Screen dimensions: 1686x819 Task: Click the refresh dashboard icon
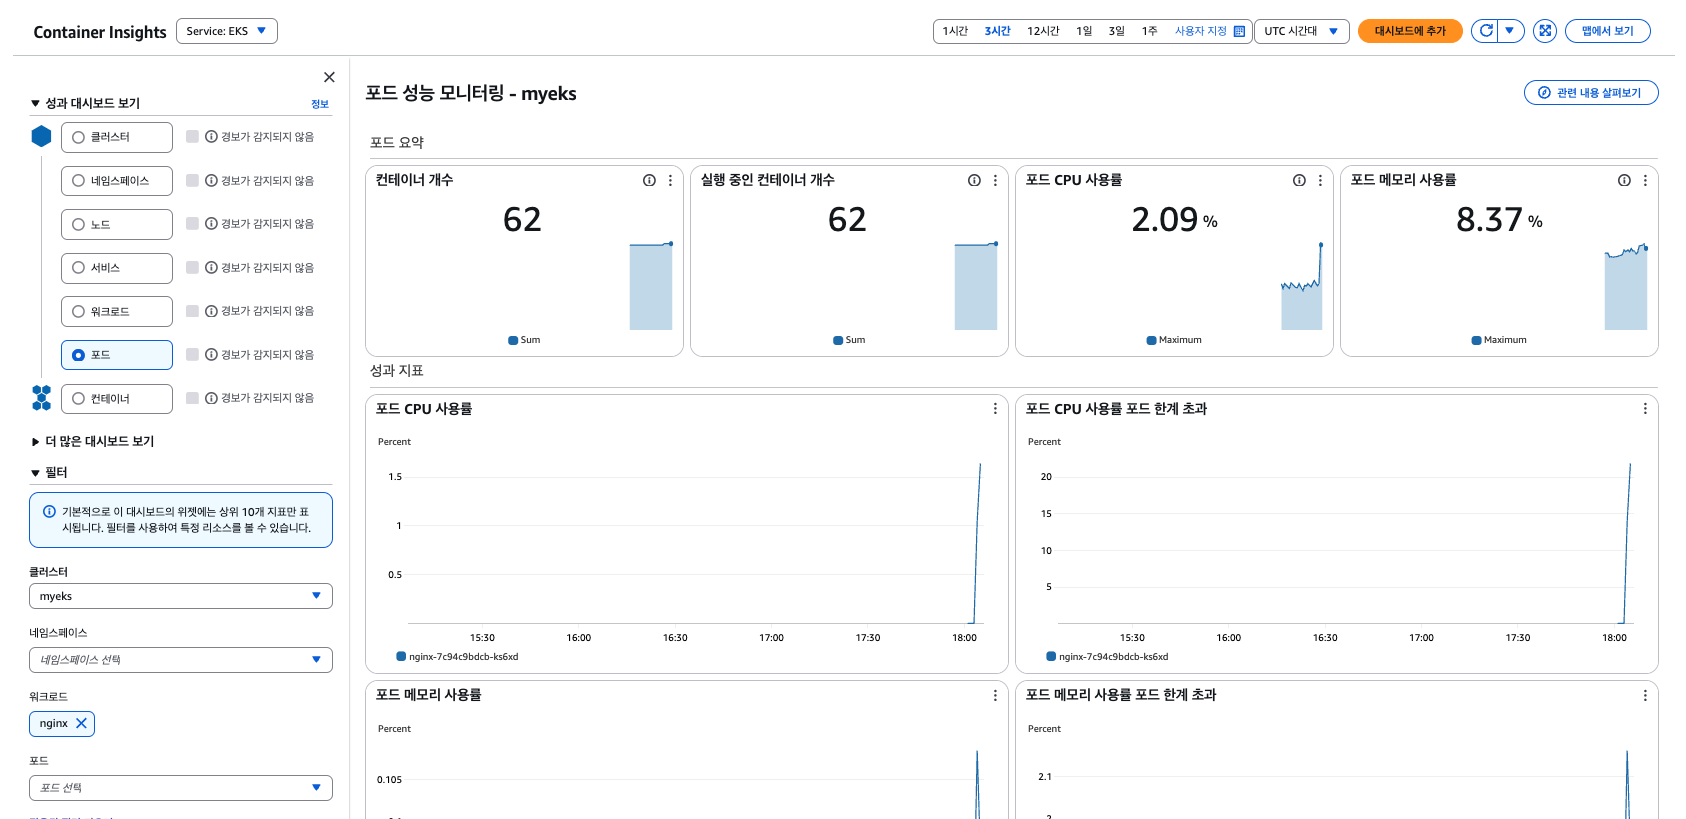coord(1485,31)
